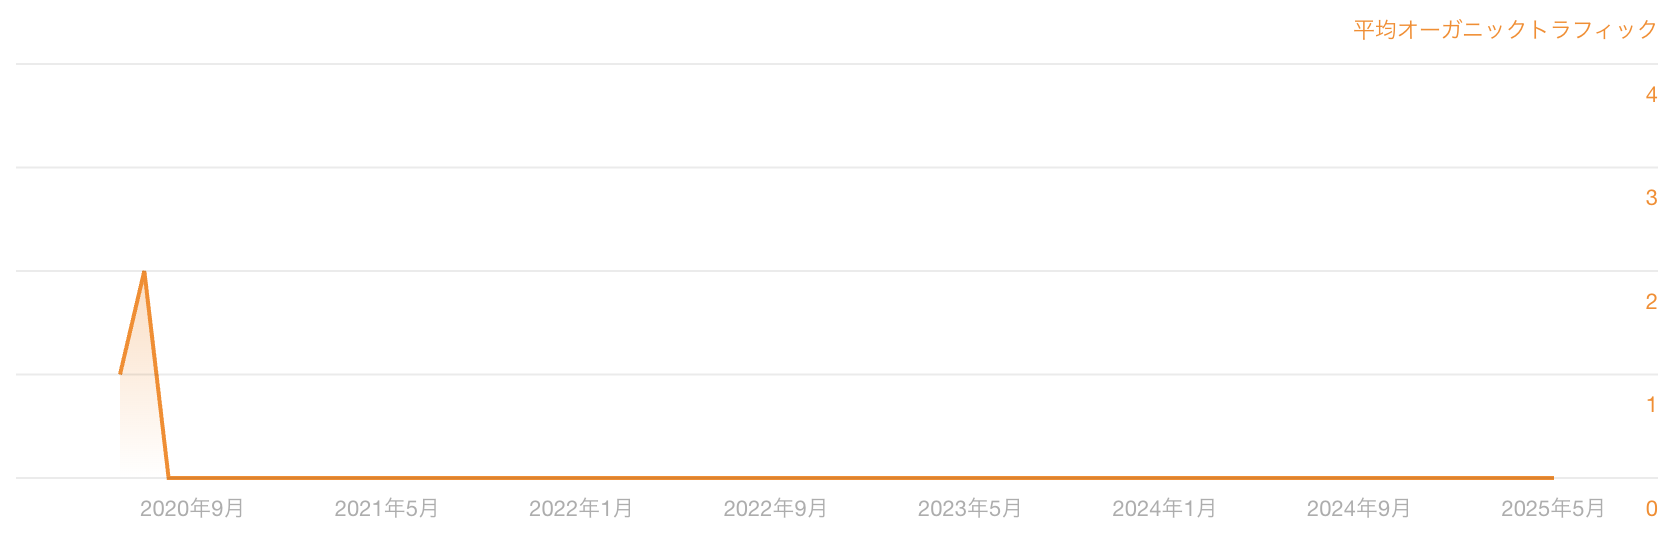Click the starting point of the orange line

120,374
